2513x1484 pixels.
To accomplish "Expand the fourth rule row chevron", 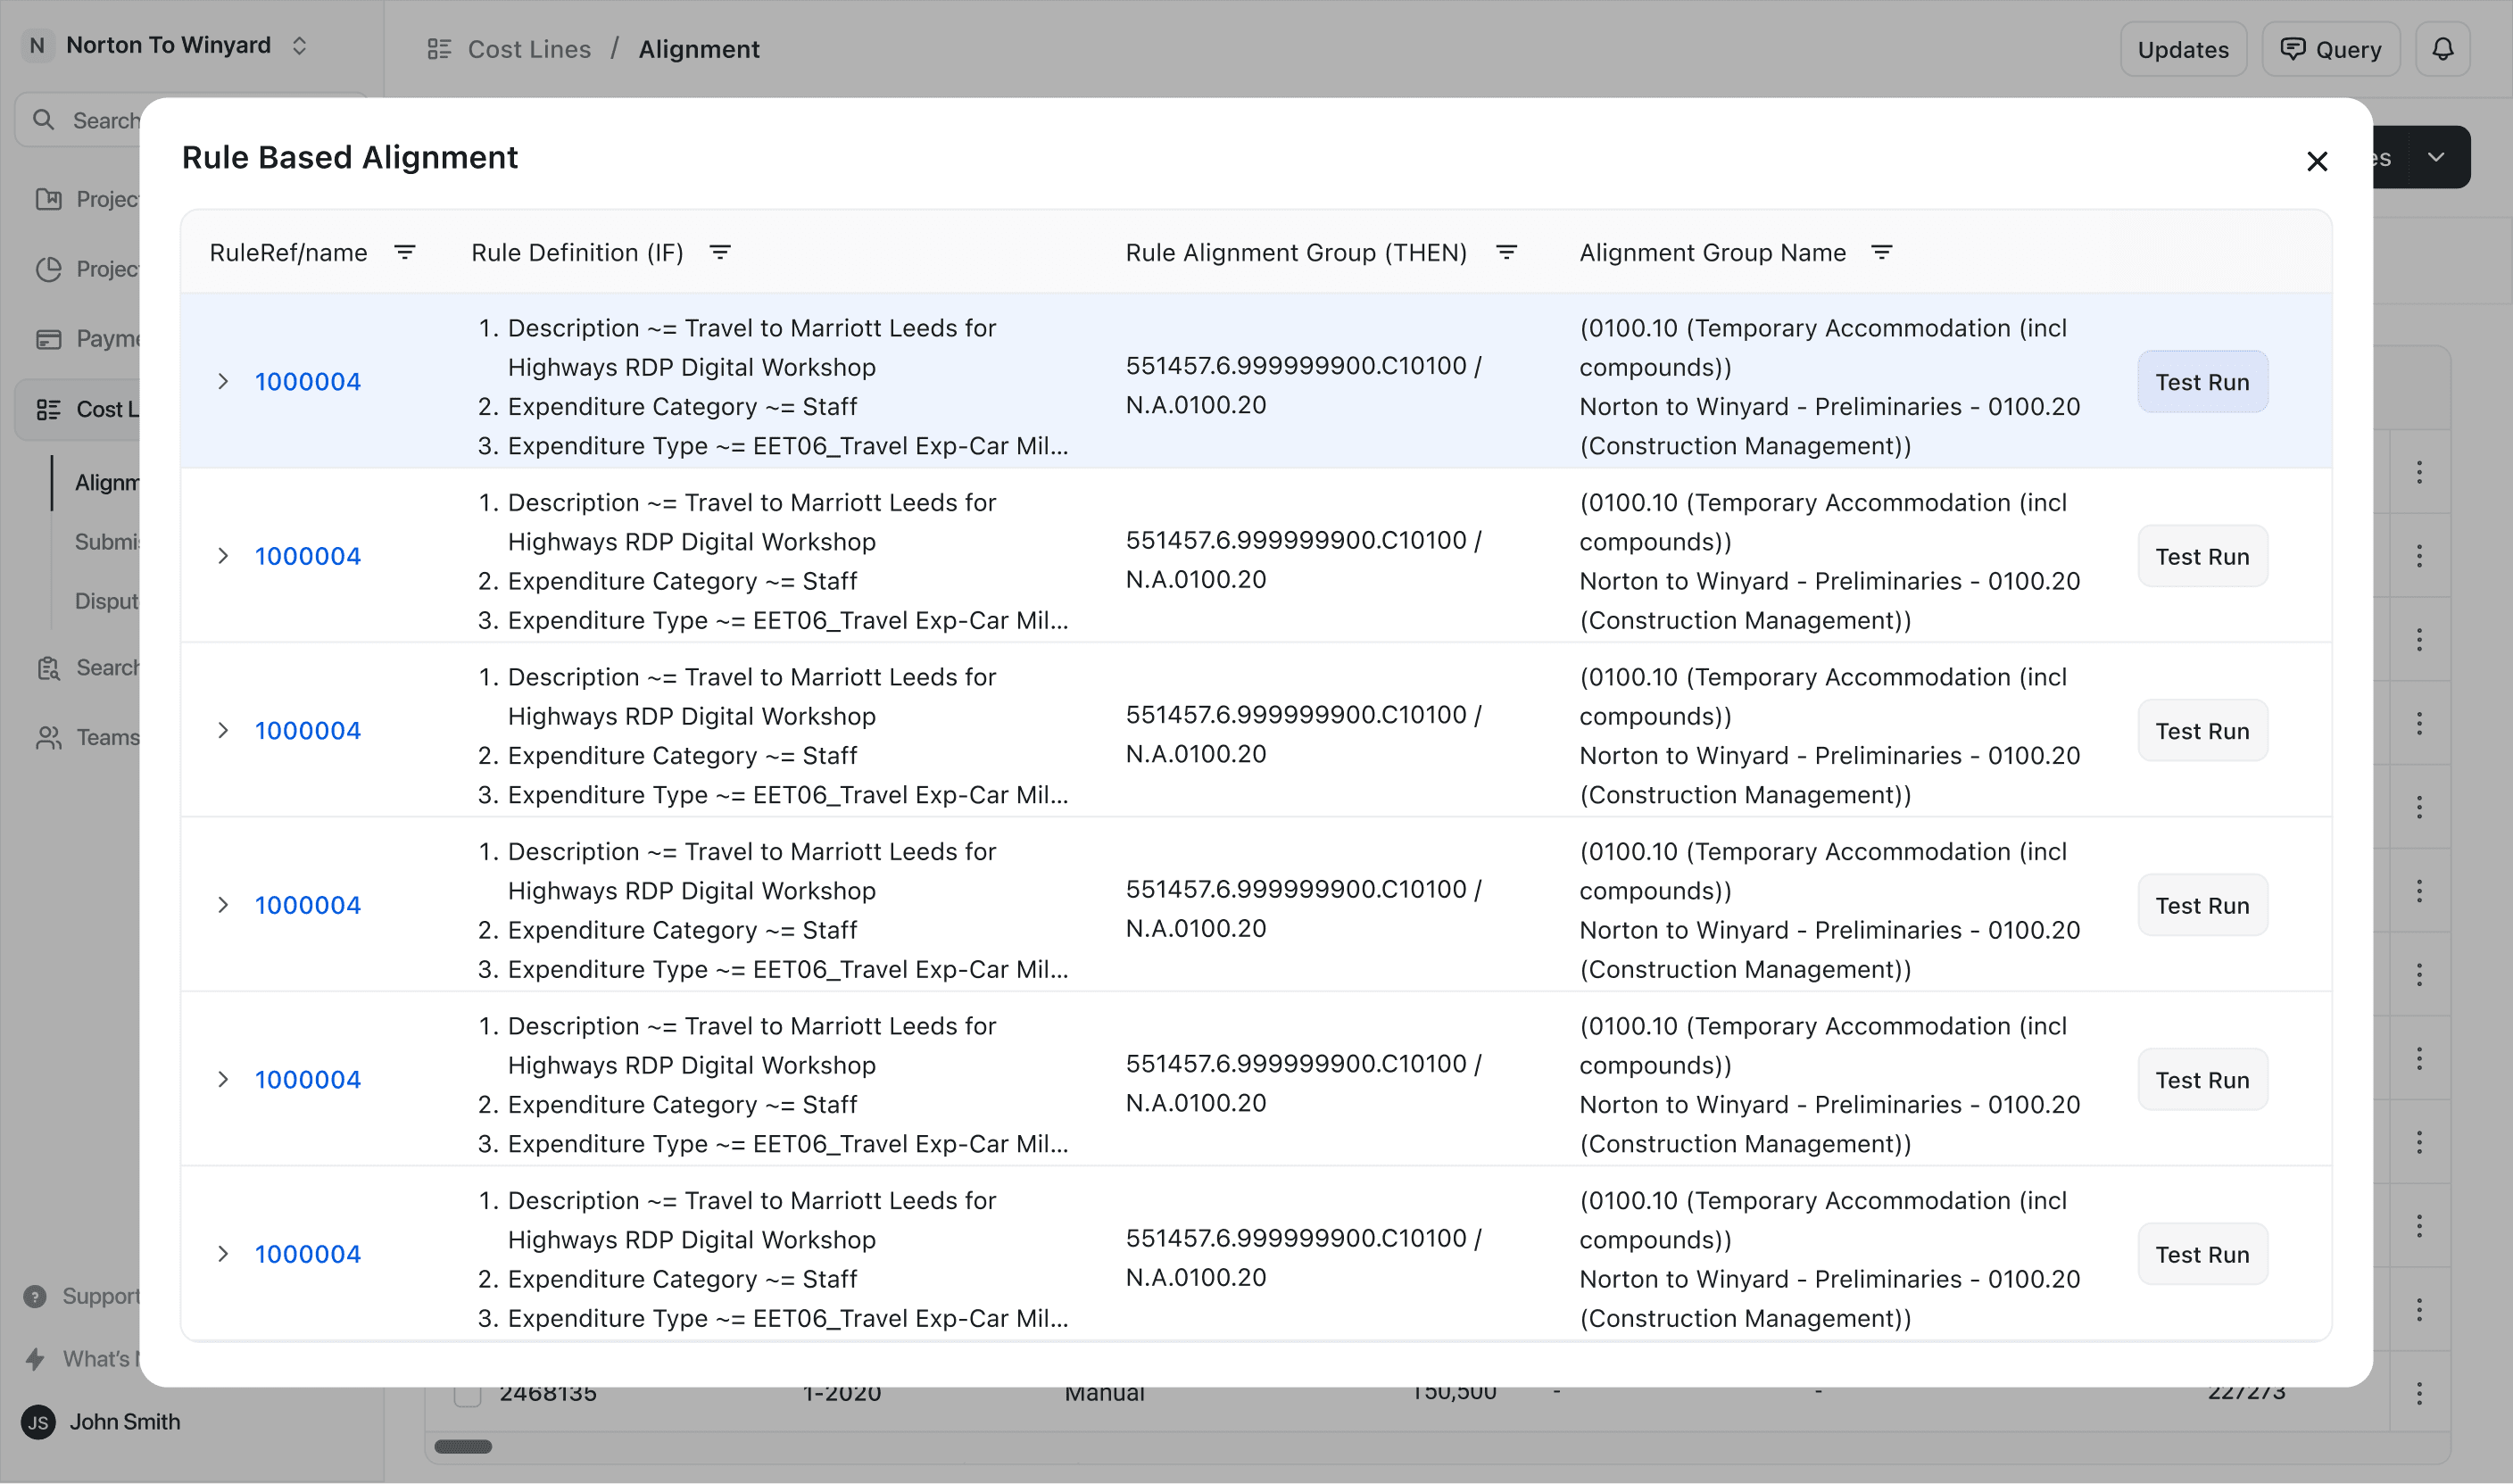I will tap(223, 905).
